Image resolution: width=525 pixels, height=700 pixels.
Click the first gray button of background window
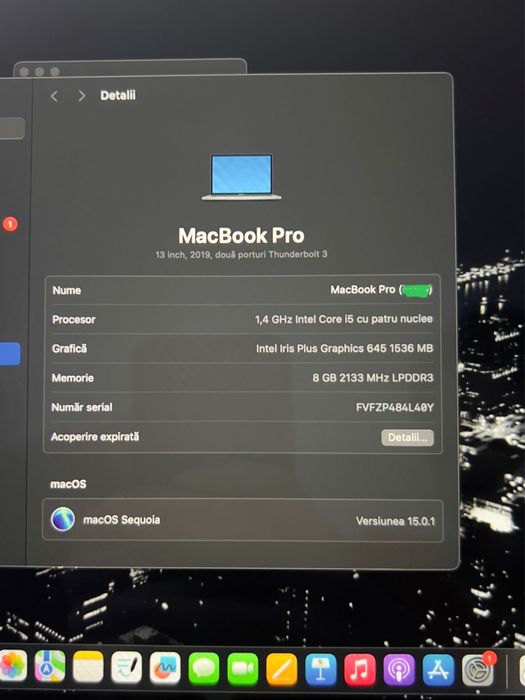(24, 72)
